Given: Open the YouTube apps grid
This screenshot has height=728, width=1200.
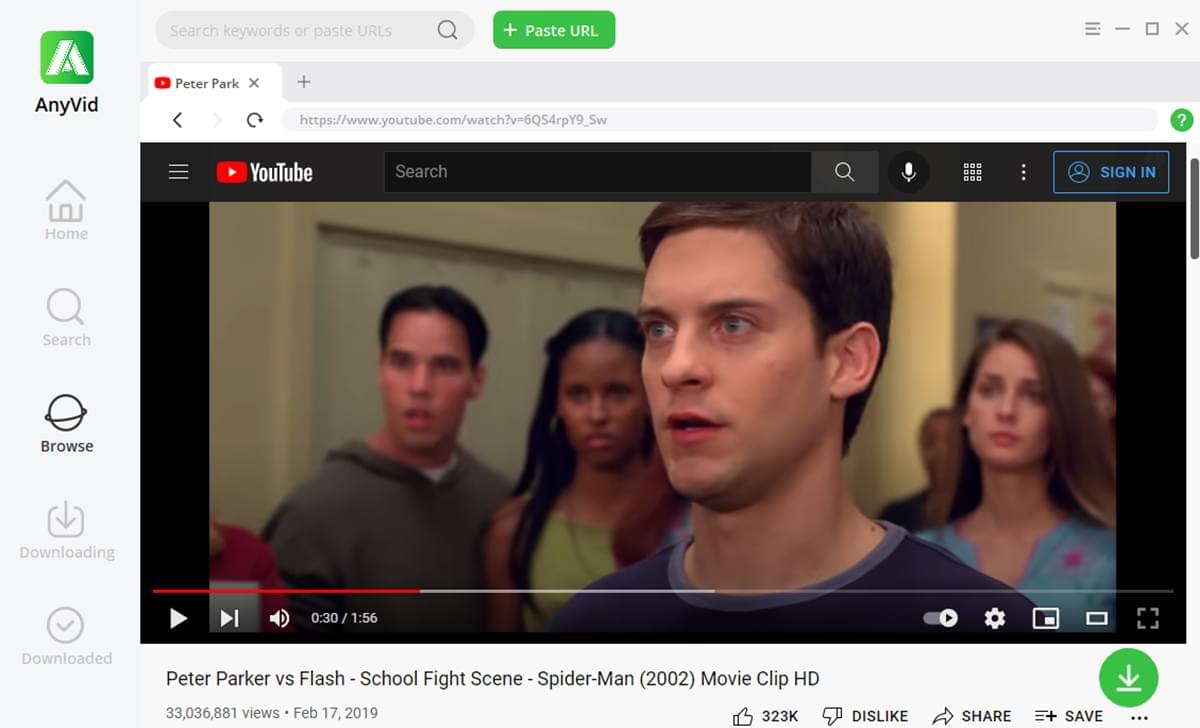Looking at the screenshot, I should click(x=972, y=172).
